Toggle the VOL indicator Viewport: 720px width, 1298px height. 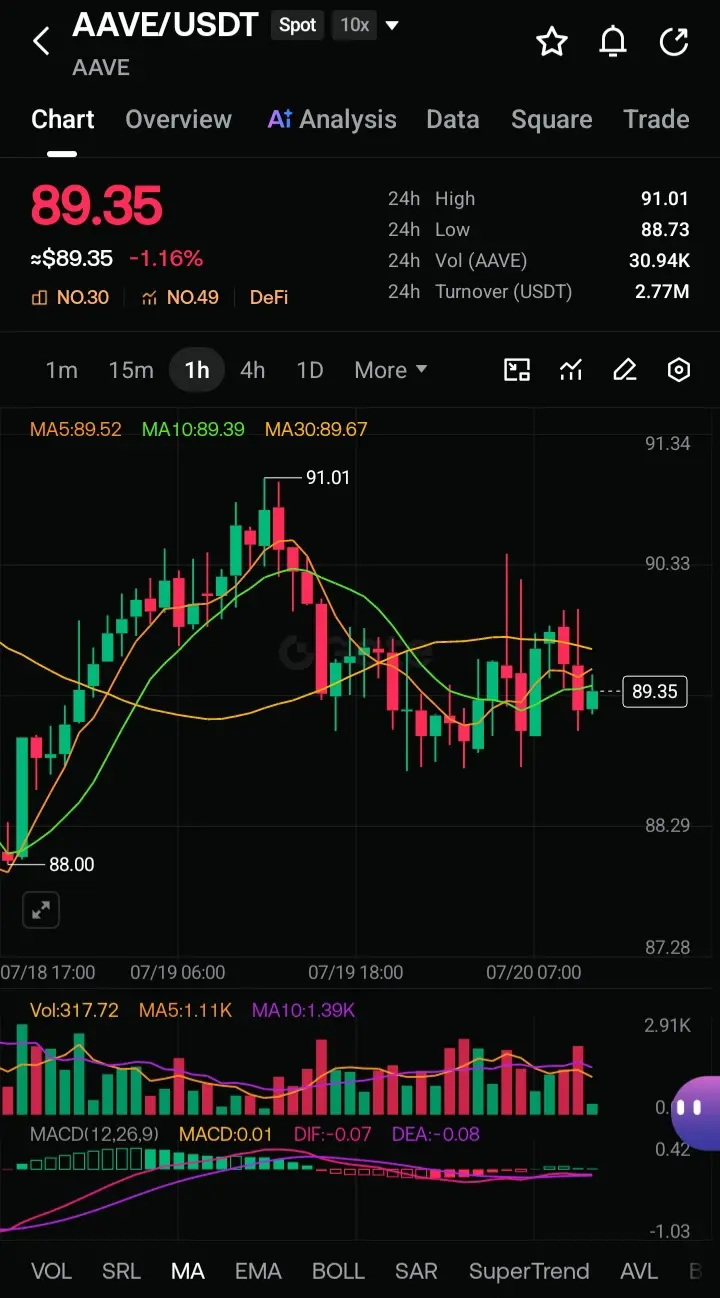point(51,1271)
